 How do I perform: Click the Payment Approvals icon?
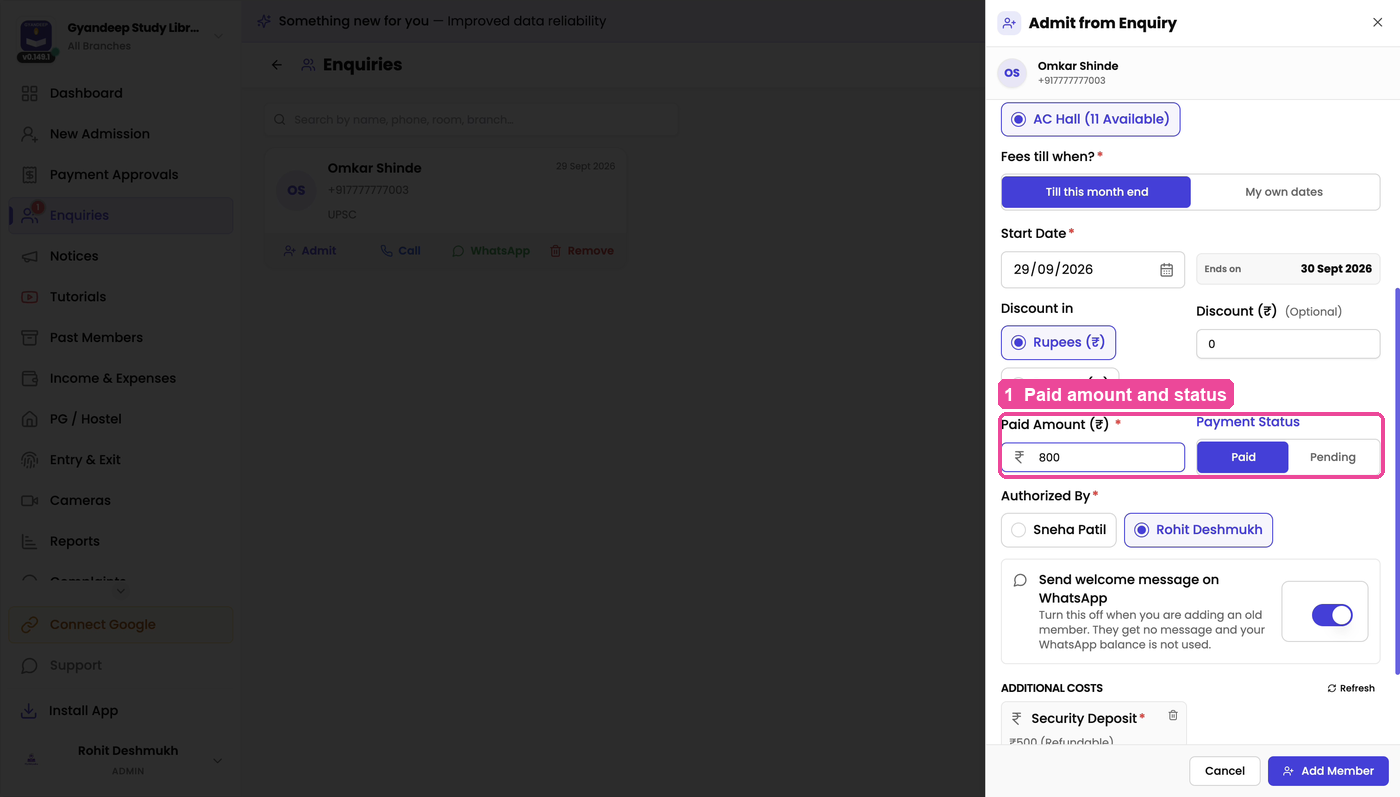[x=30, y=175]
